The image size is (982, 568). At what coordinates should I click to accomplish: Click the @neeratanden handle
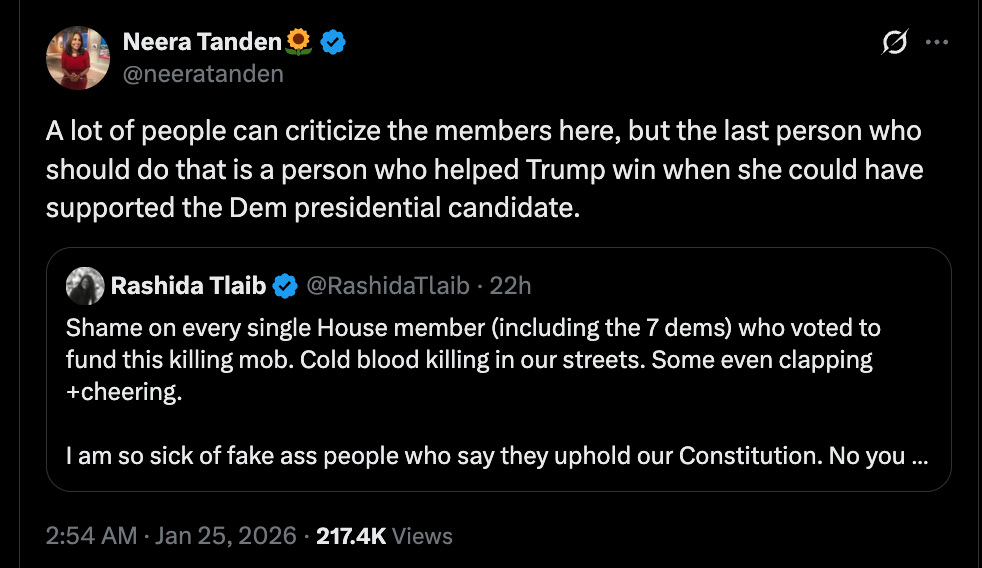202,74
